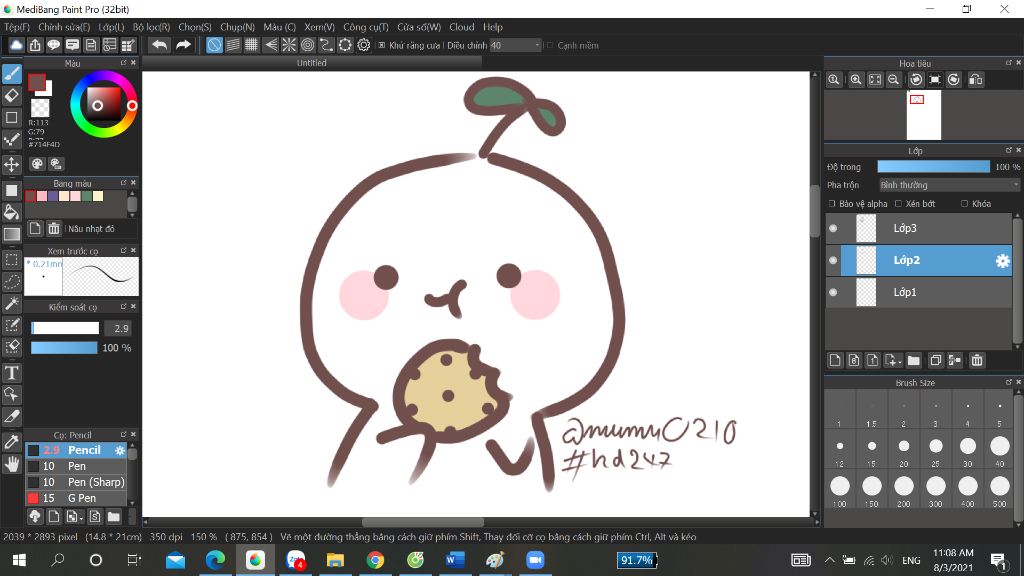Toggle Khử răng cưa anti-aliasing checkbox
Screen dimensions: 1024x576
point(382,45)
